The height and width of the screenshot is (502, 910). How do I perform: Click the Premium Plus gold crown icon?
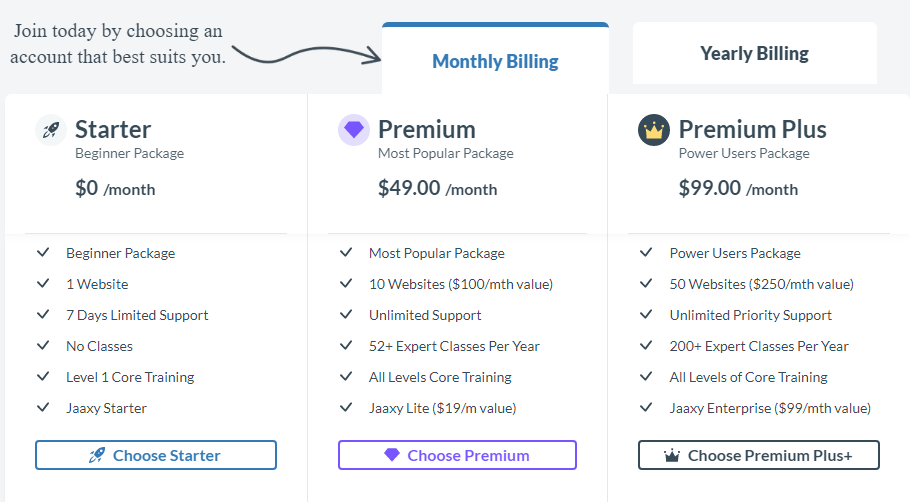(x=654, y=130)
